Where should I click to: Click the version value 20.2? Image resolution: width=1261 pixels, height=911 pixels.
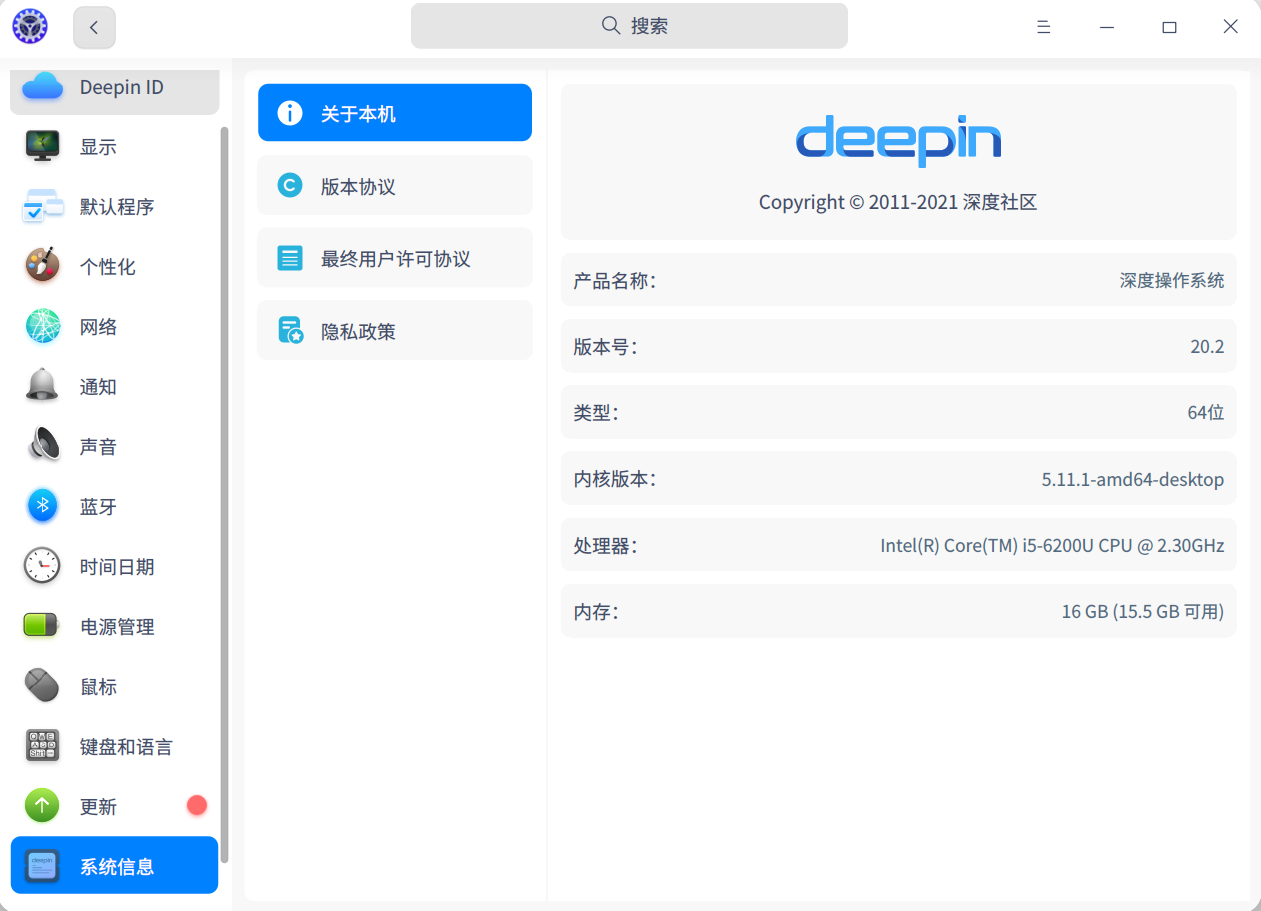1207,347
